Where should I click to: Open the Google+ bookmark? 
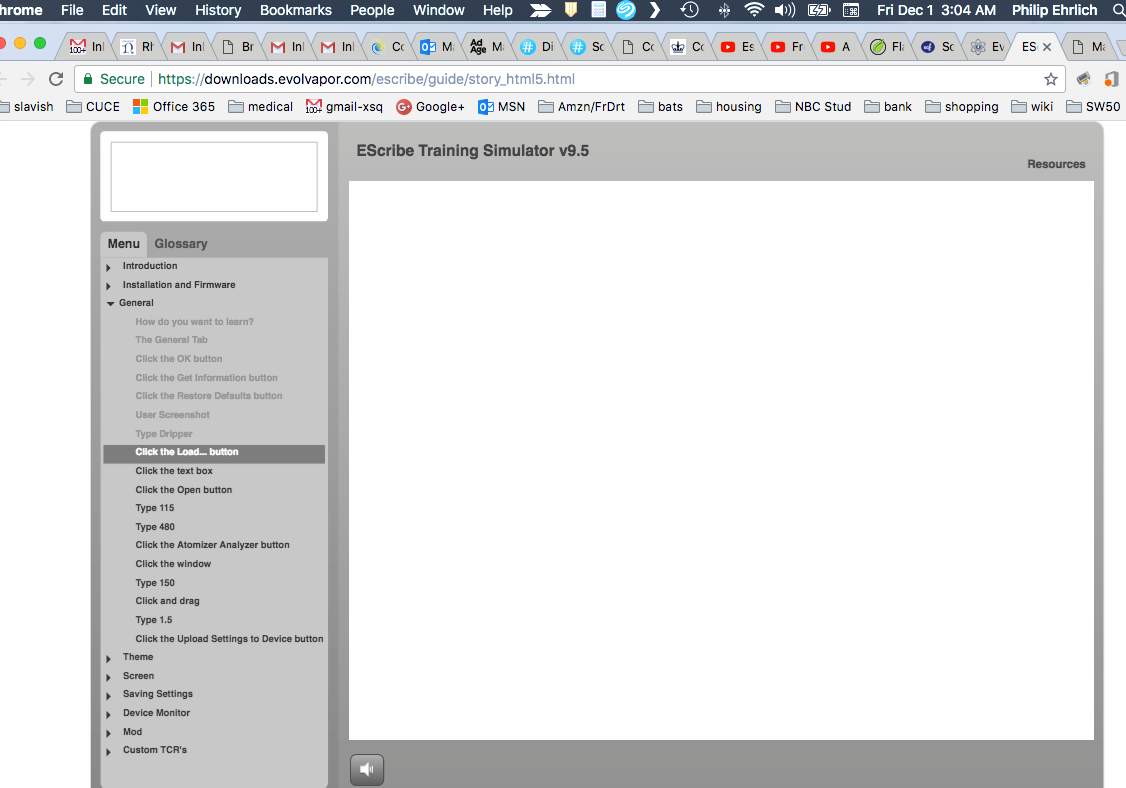click(x=431, y=106)
